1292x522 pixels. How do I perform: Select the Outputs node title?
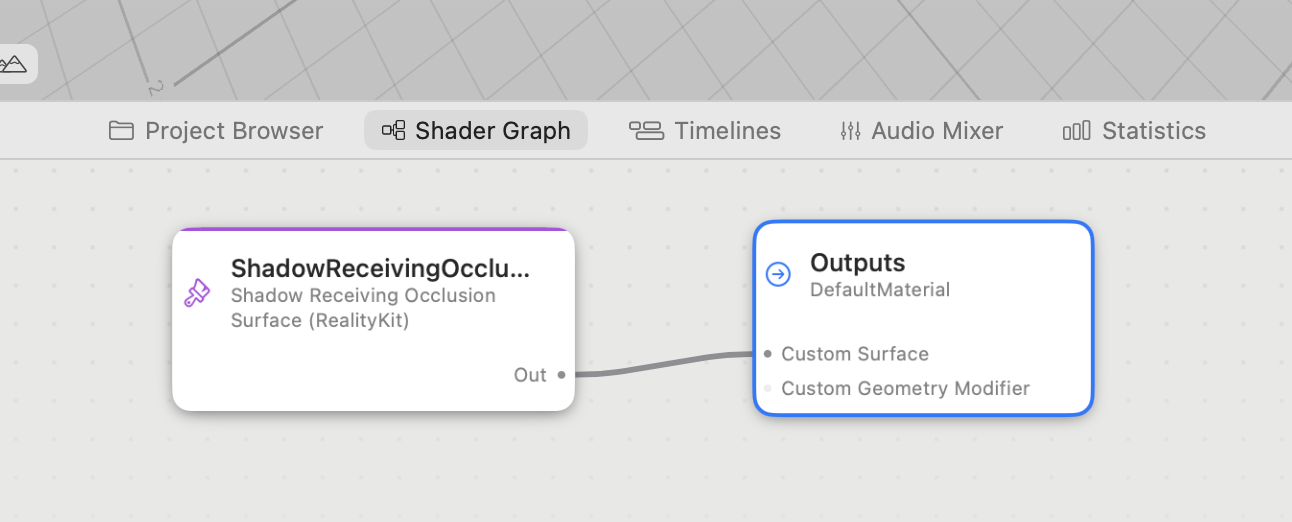[858, 263]
